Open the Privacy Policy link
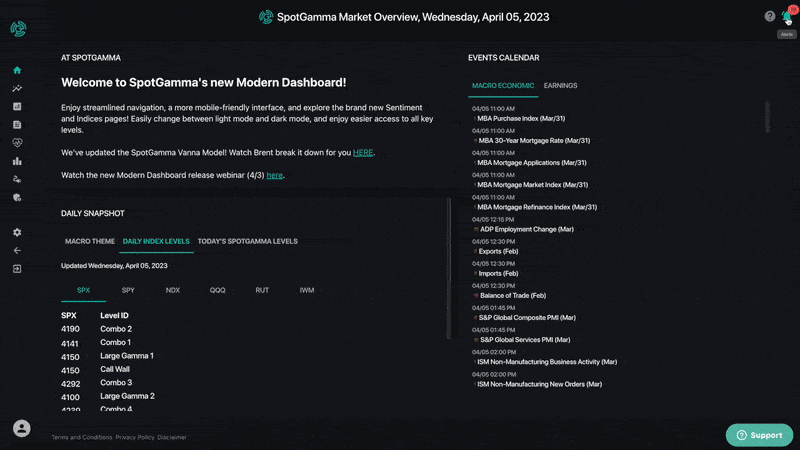 pos(135,437)
